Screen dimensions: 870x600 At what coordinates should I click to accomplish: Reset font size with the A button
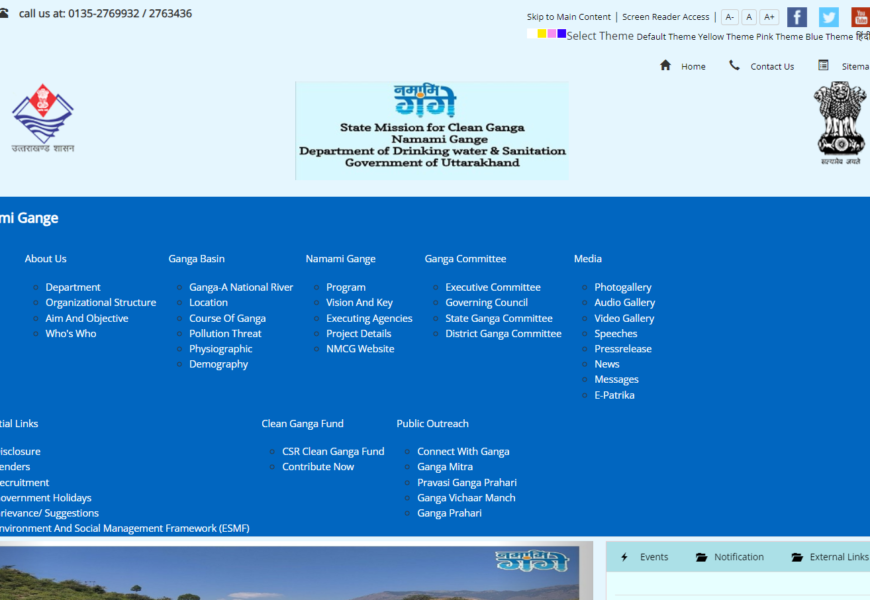[749, 17]
